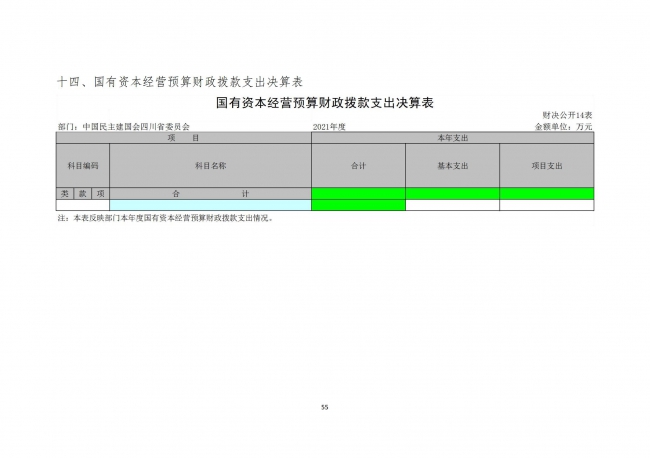
Task: Click the 基本支出 column header
Action: [452, 165]
